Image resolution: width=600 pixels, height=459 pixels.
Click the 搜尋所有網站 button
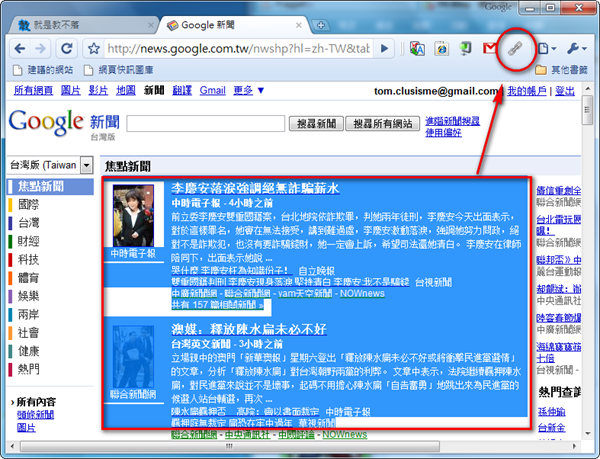(x=383, y=124)
